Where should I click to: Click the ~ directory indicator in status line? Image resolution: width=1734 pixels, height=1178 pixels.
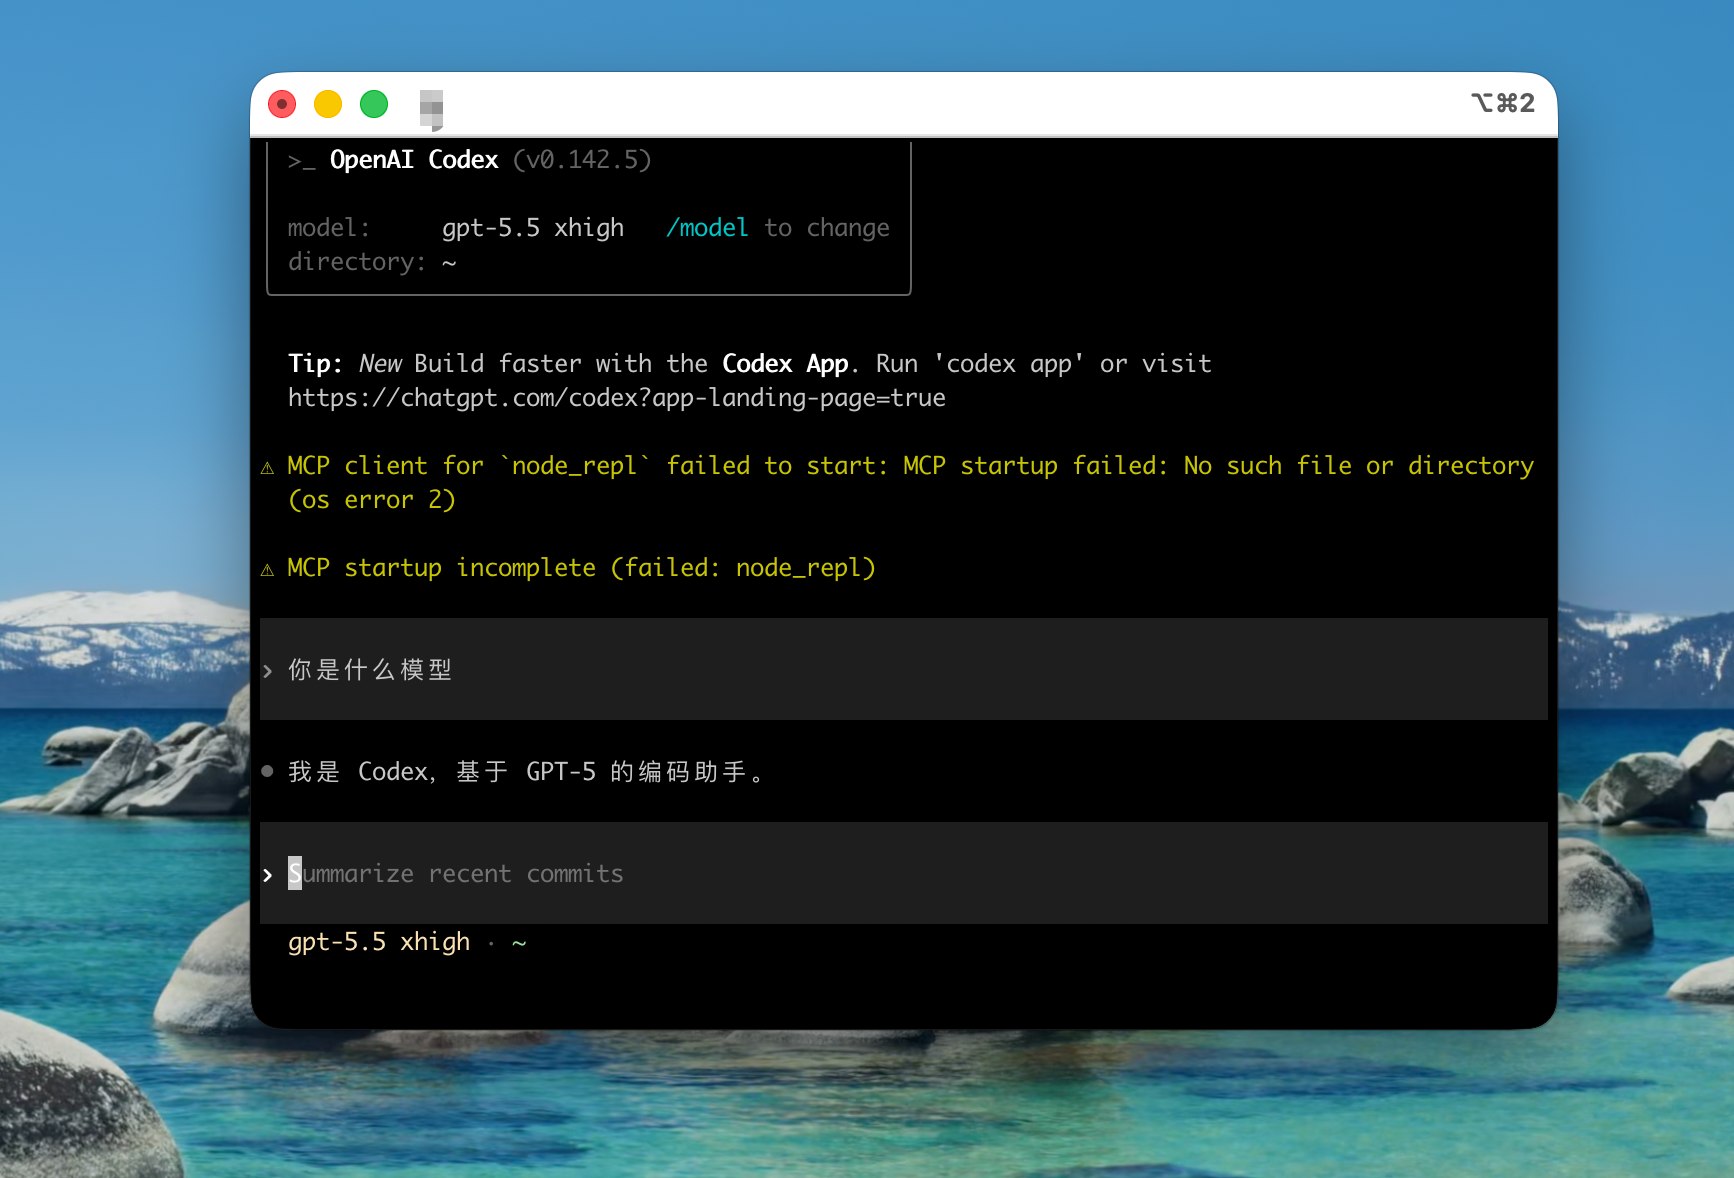point(519,943)
